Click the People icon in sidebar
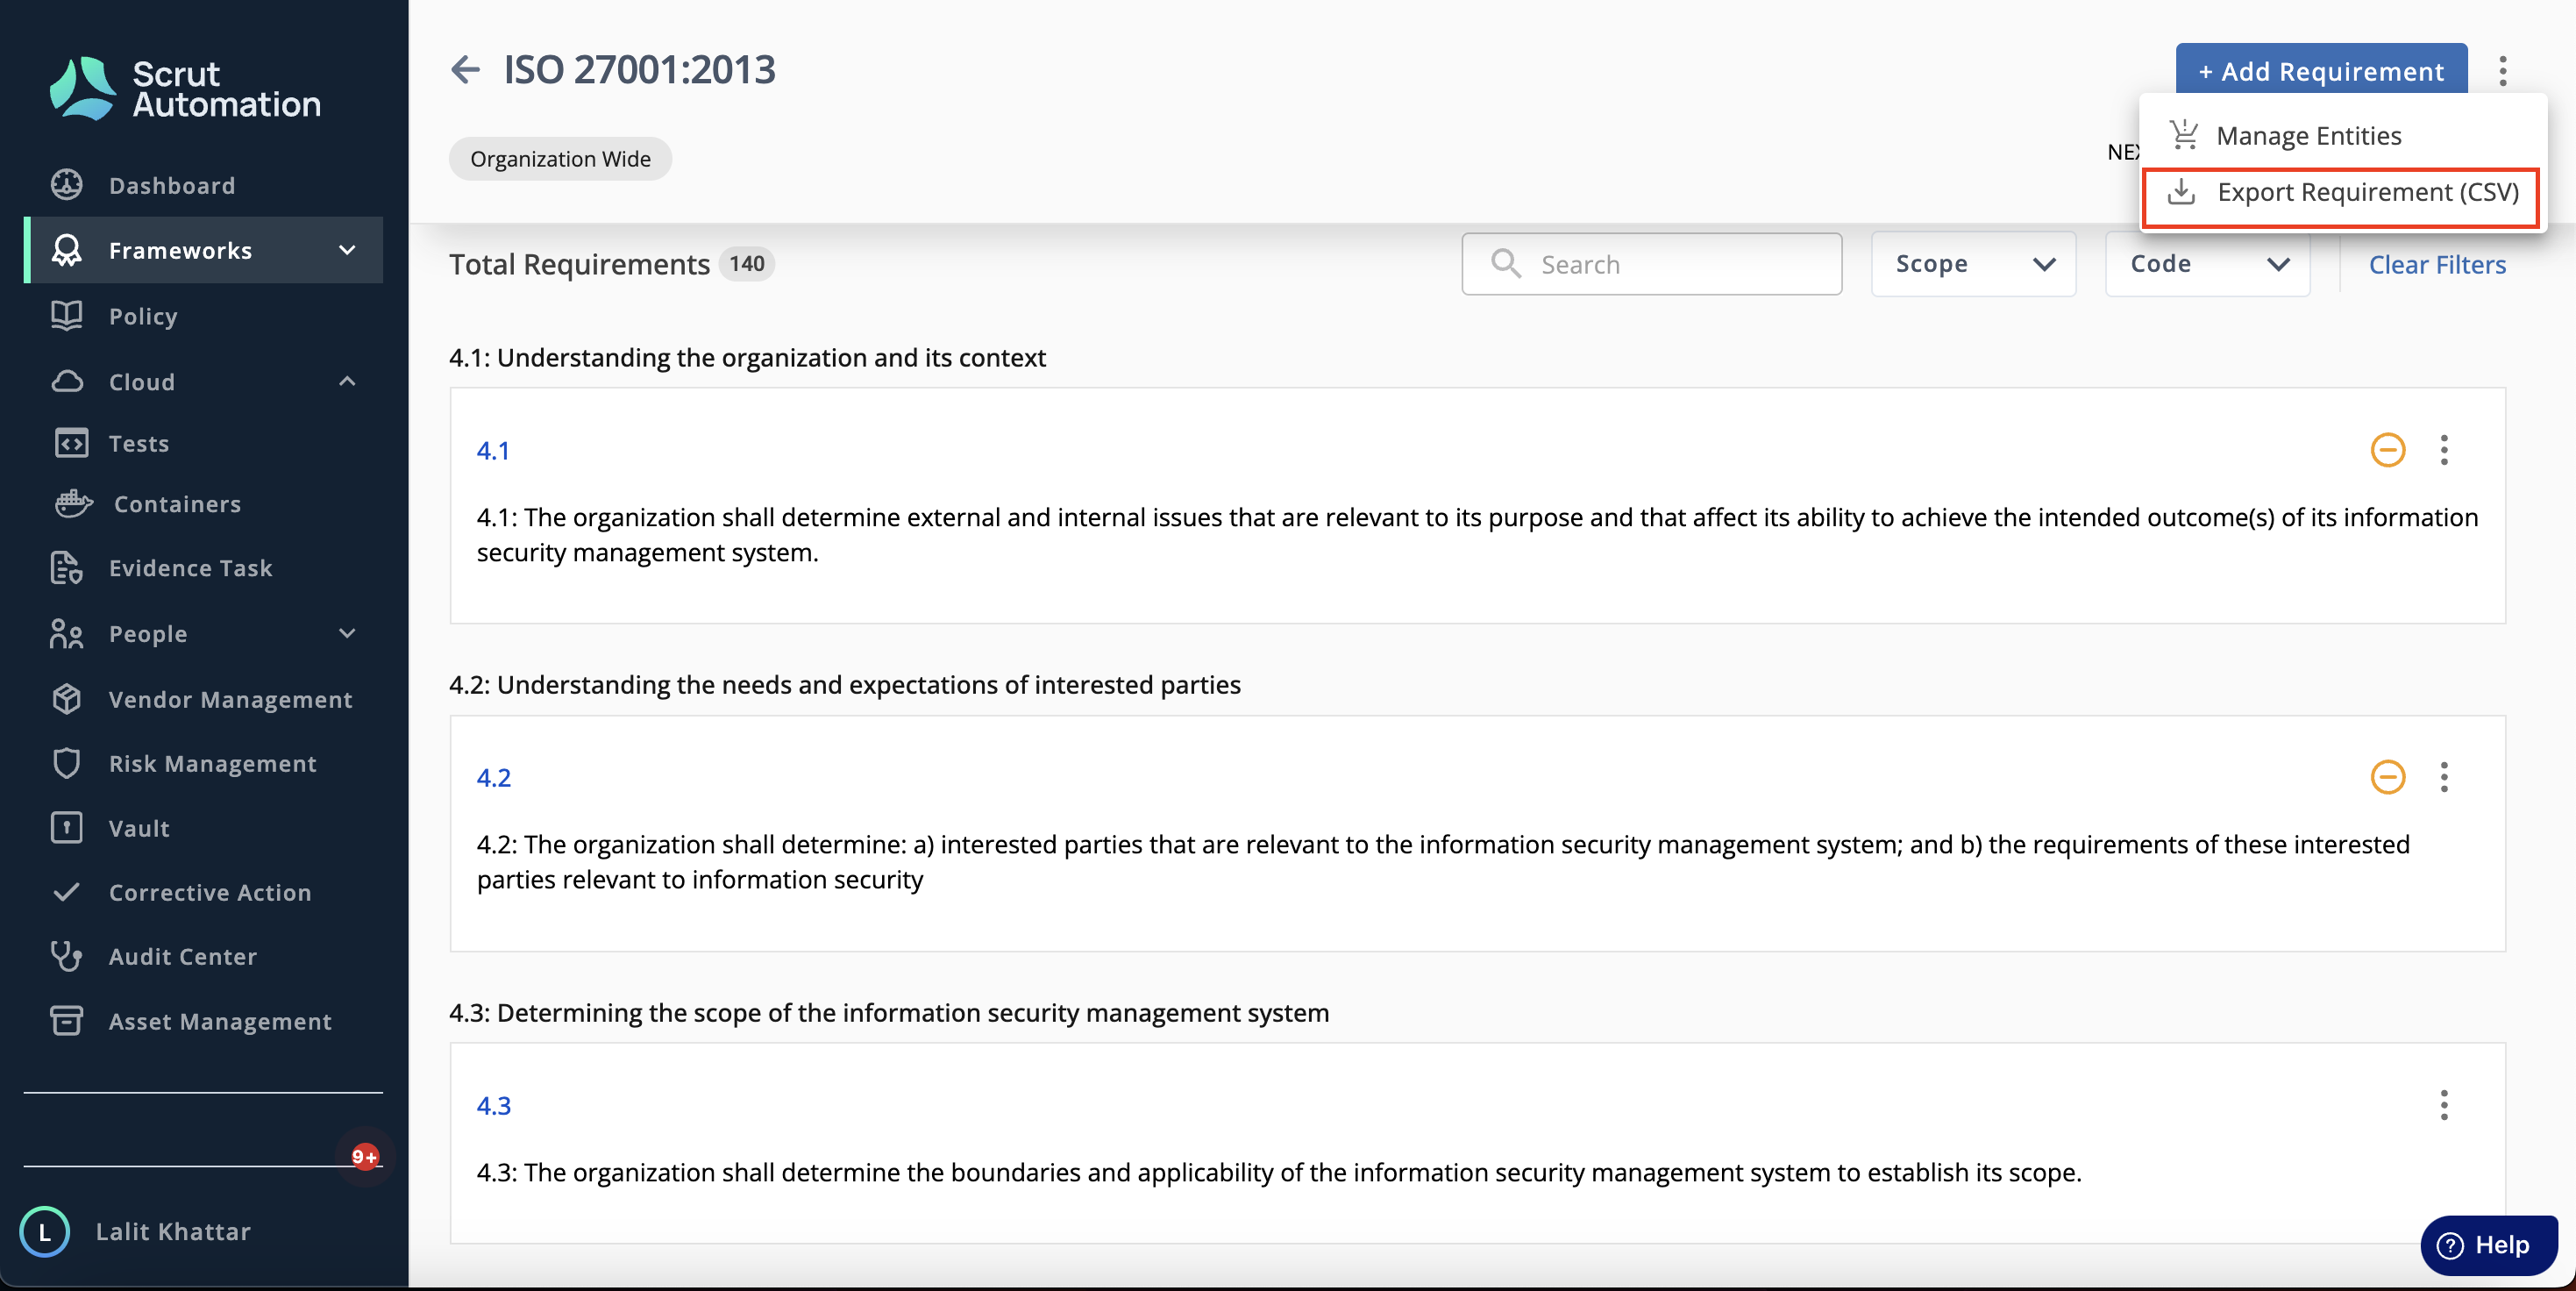Viewport: 2576px width, 1291px height. click(67, 633)
